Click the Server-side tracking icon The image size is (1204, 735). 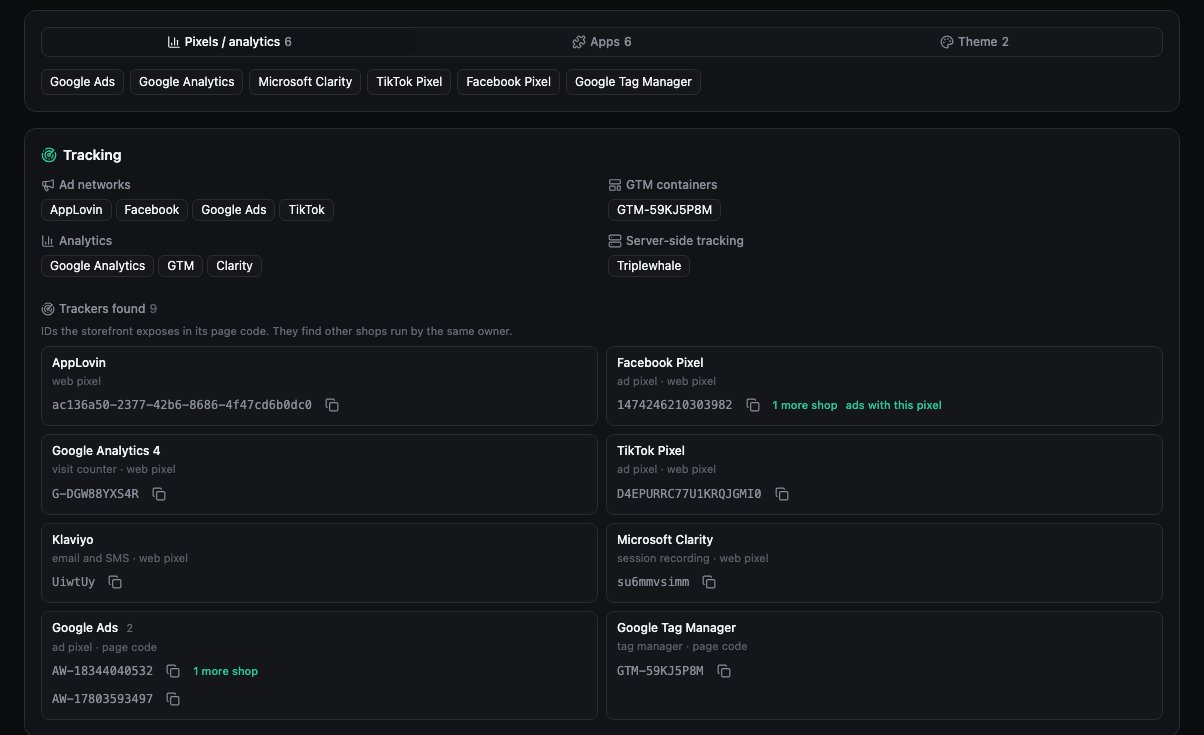coord(615,241)
